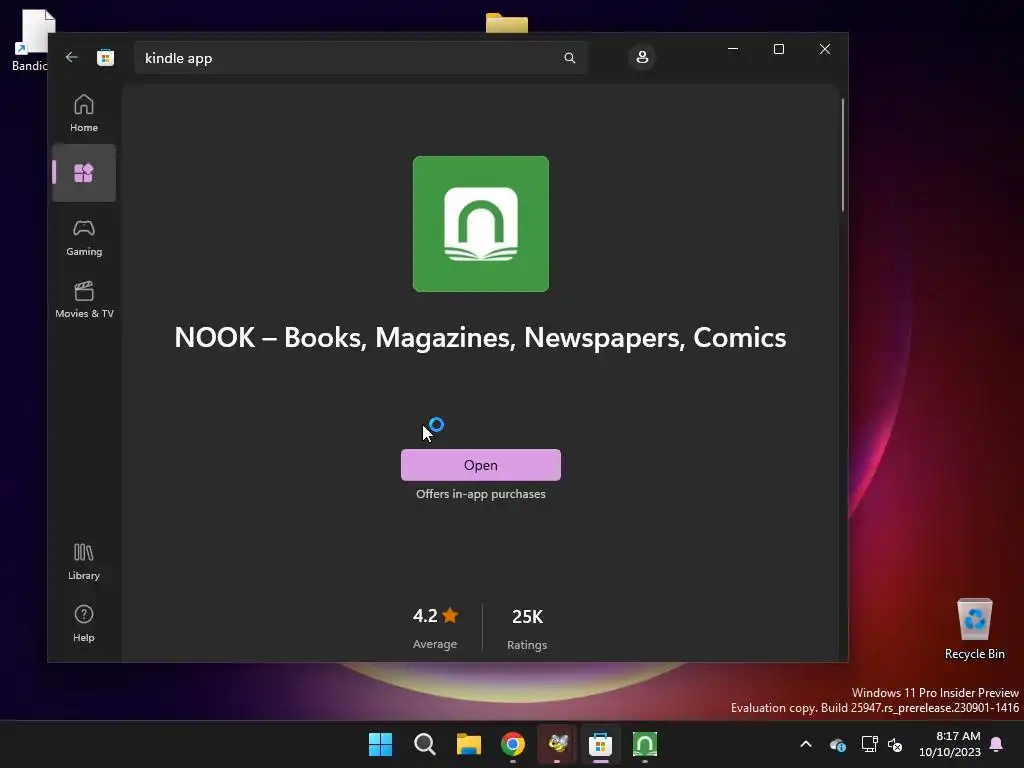Select the Recycle Bin desktop icon
The image size is (1024, 768).
[974, 629]
